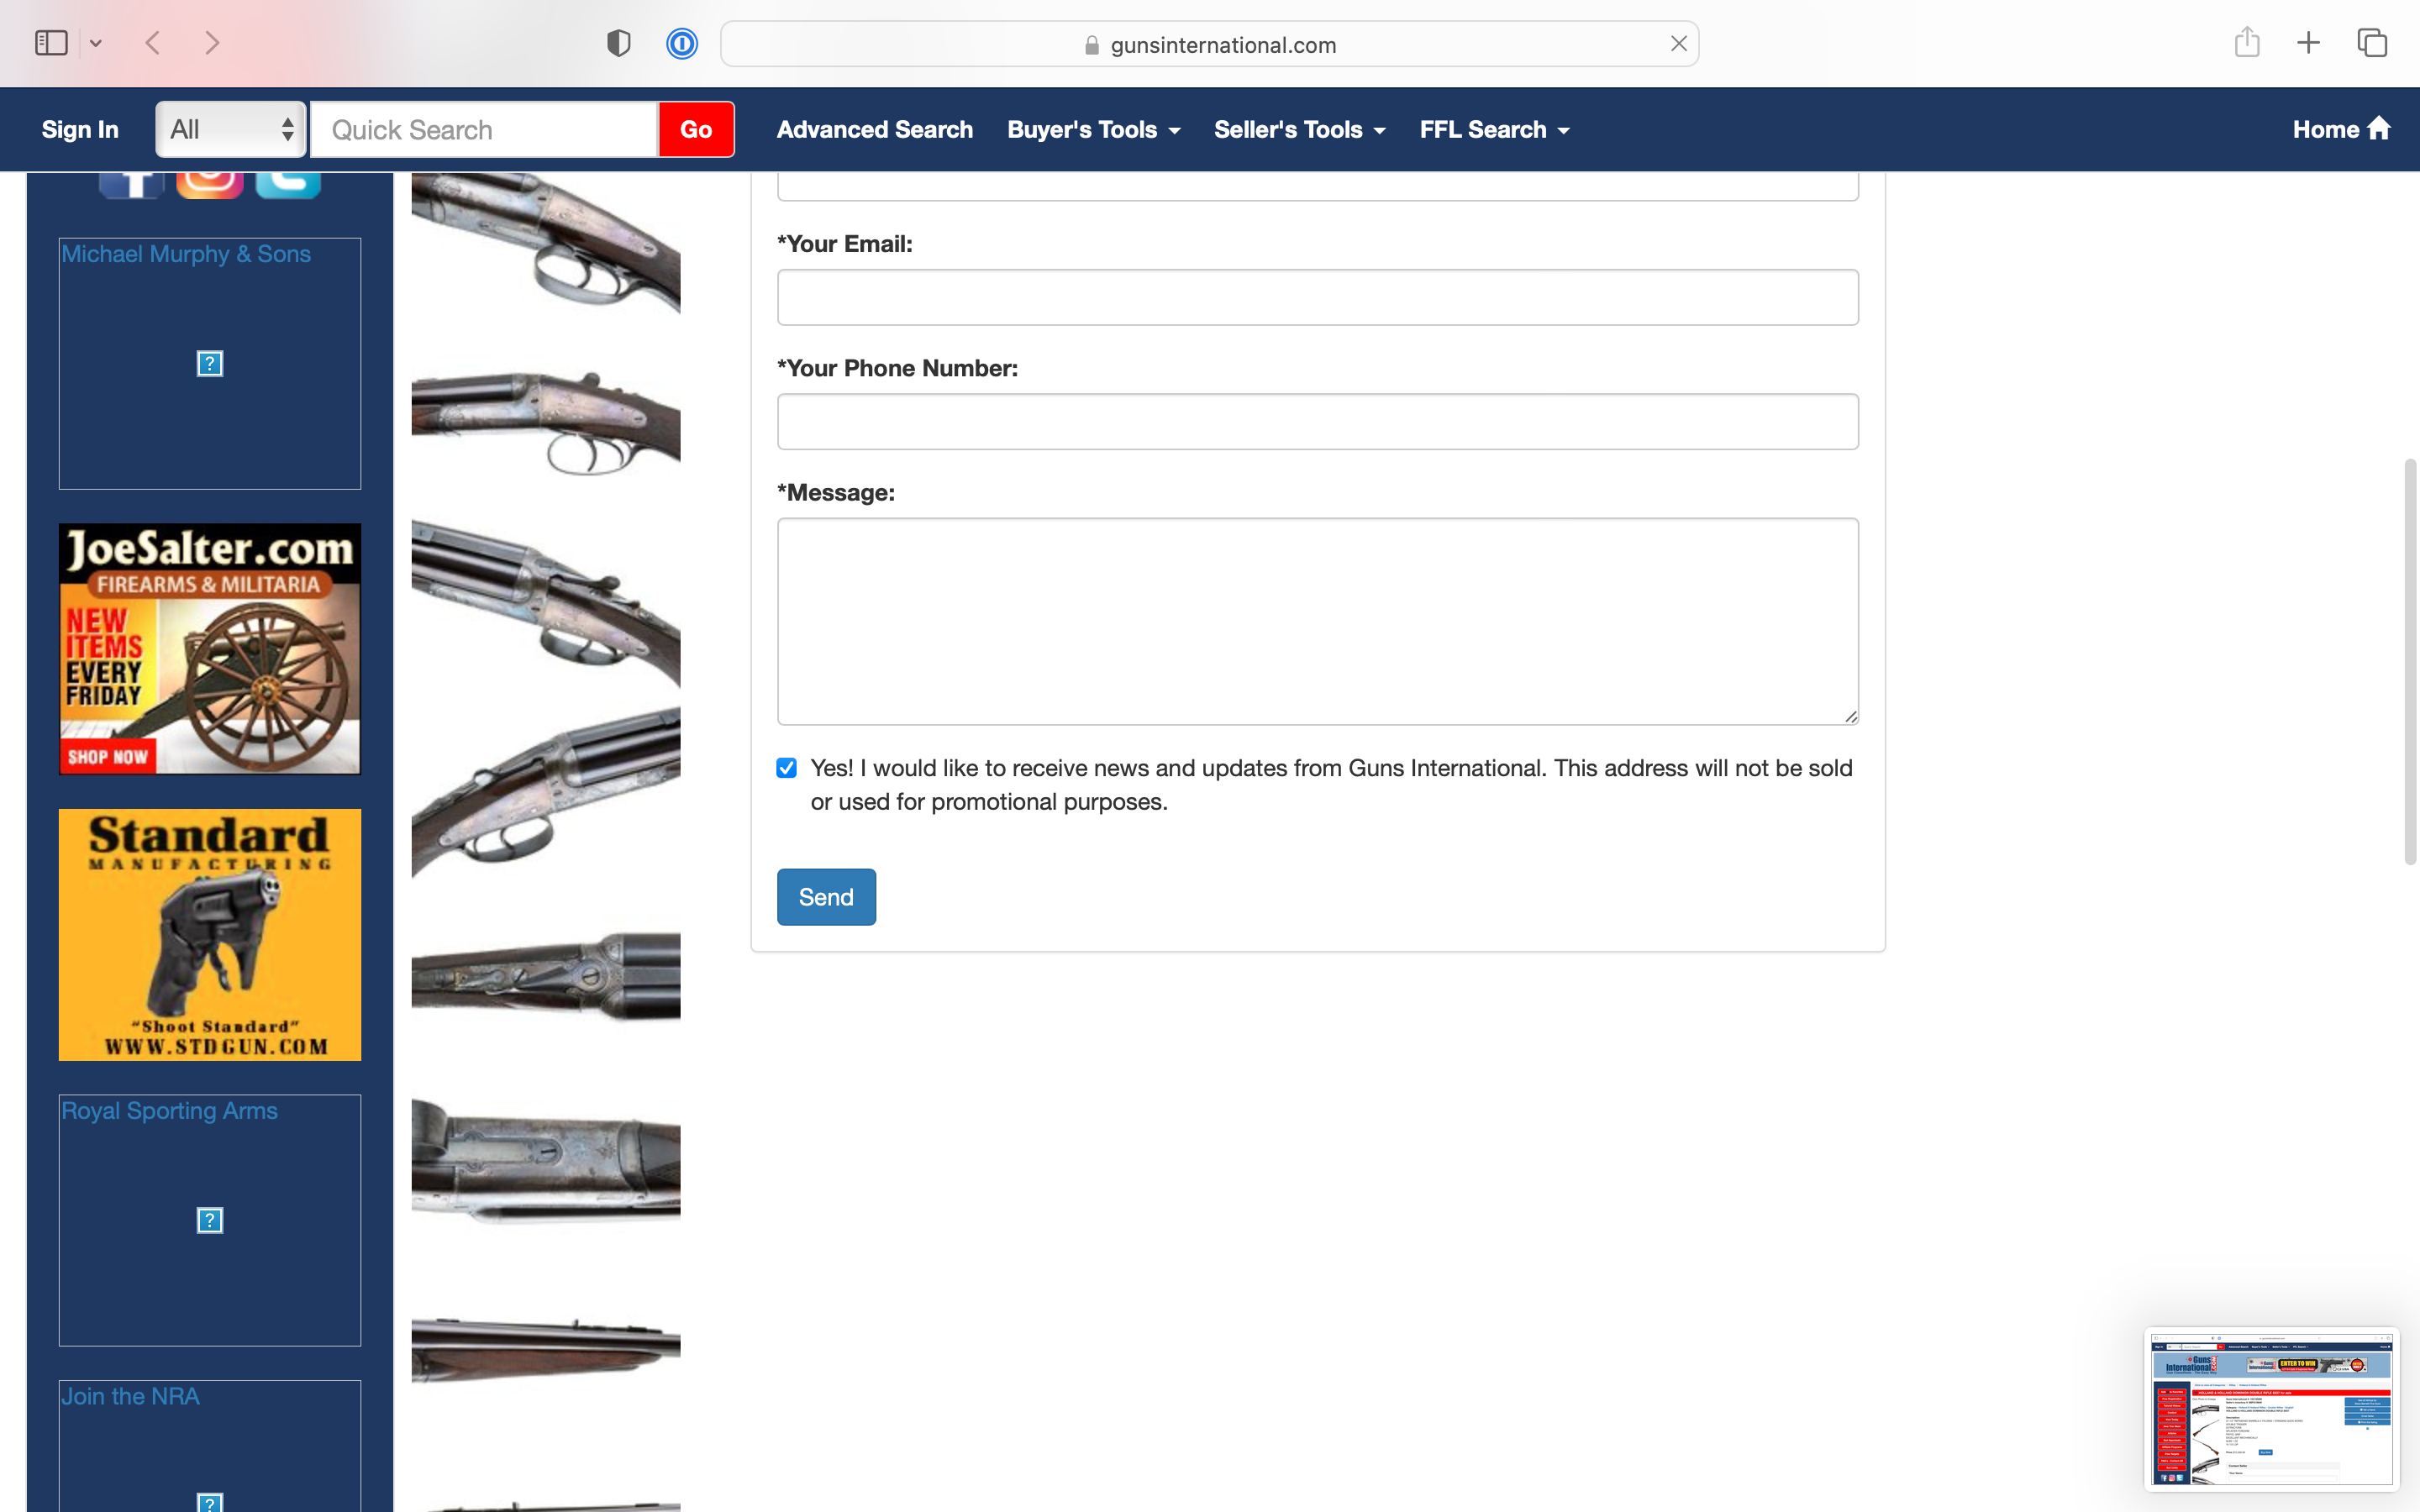Uncheck the news and updates checkbox
The image size is (2420, 1512).
787,768
